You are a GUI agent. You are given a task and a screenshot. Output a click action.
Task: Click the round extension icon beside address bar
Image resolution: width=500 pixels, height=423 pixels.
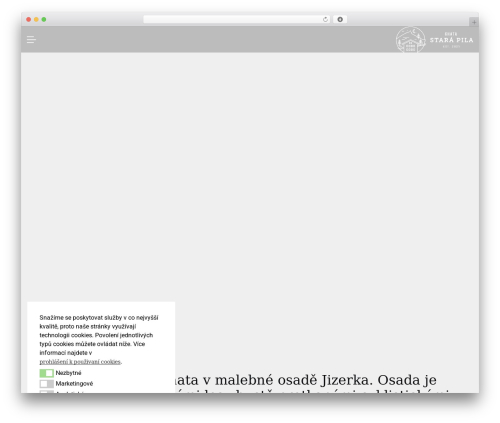click(340, 20)
